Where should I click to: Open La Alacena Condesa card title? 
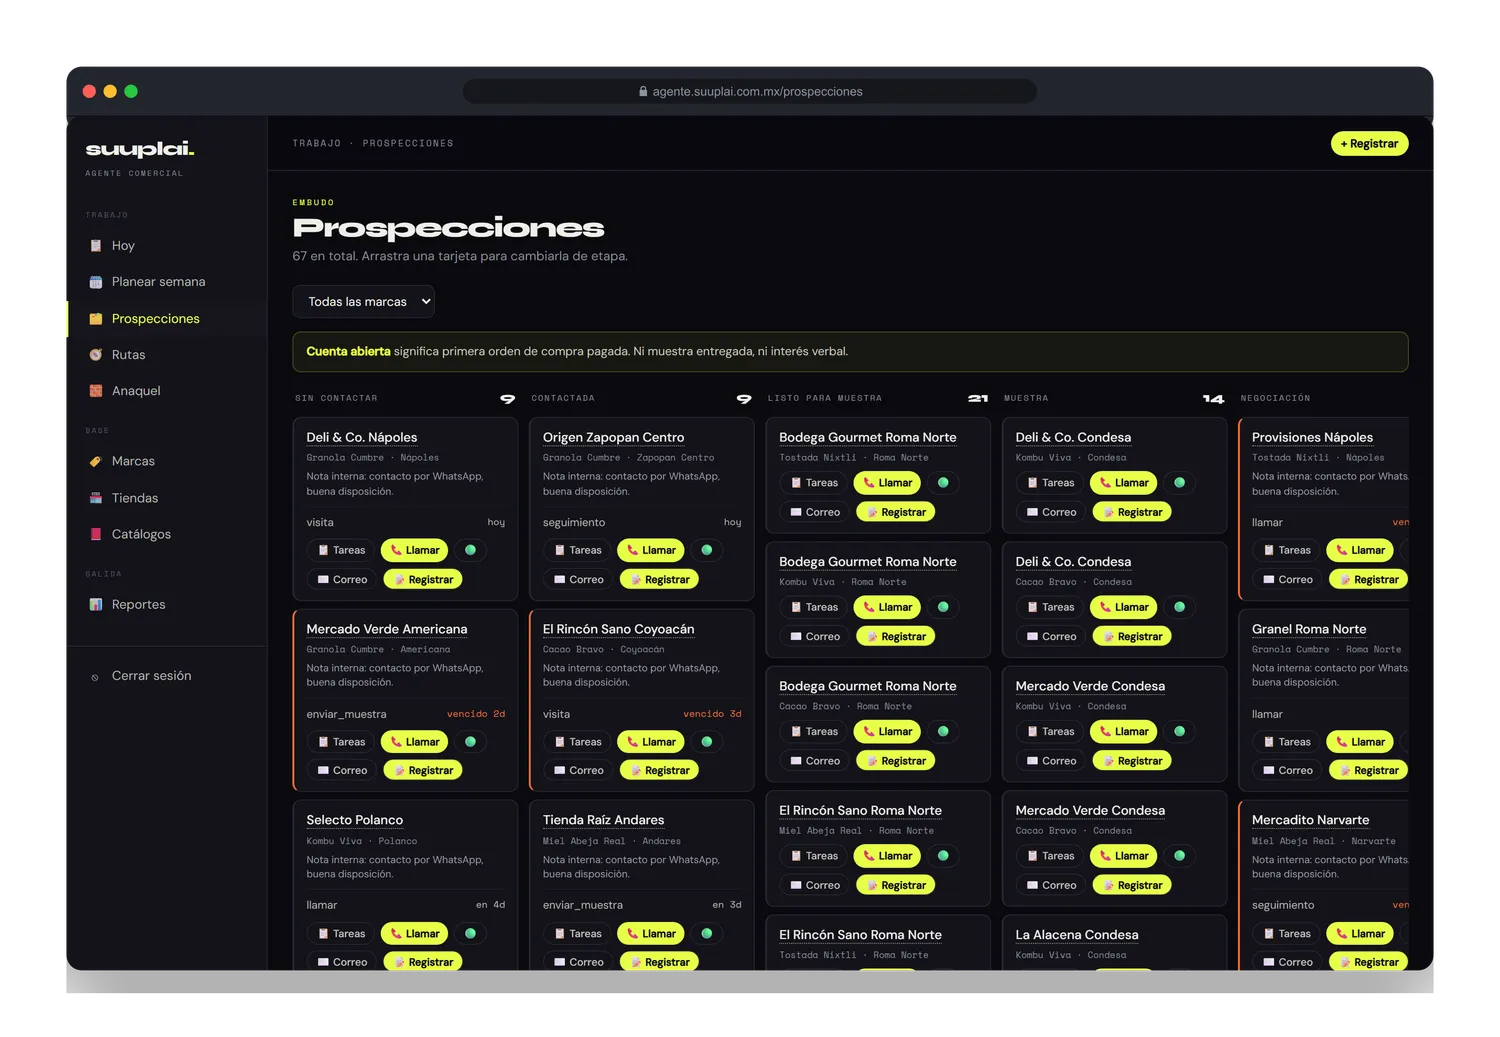click(1077, 935)
